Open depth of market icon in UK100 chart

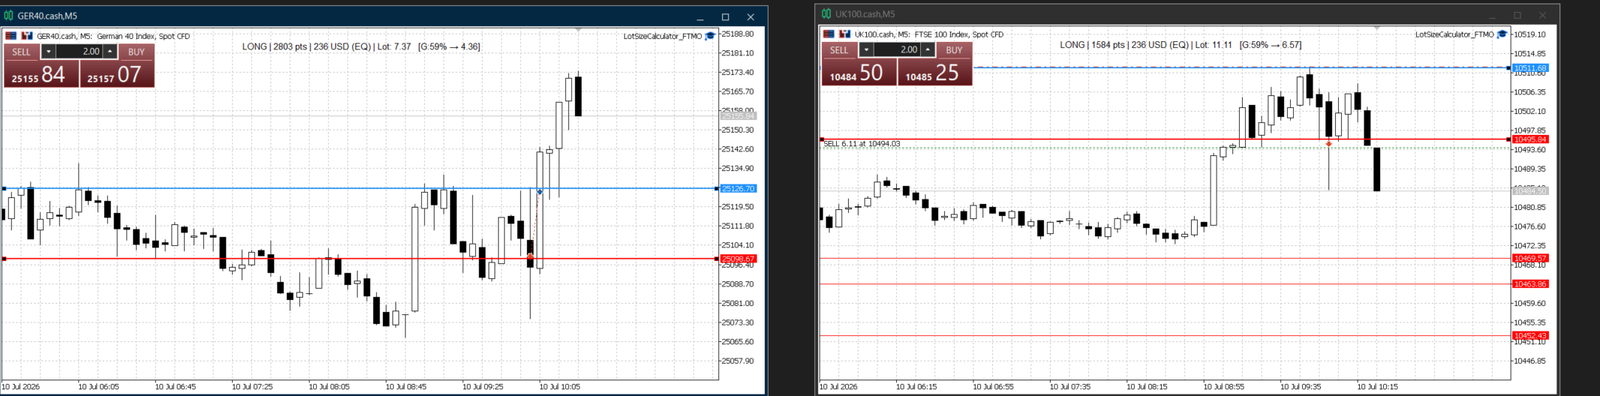pyautogui.click(x=845, y=34)
